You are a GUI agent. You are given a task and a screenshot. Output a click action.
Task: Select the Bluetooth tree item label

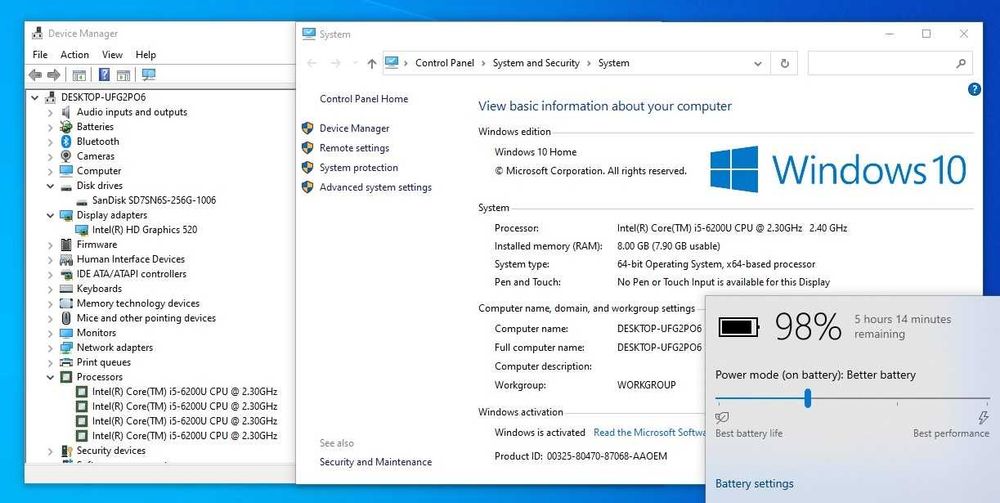98,142
